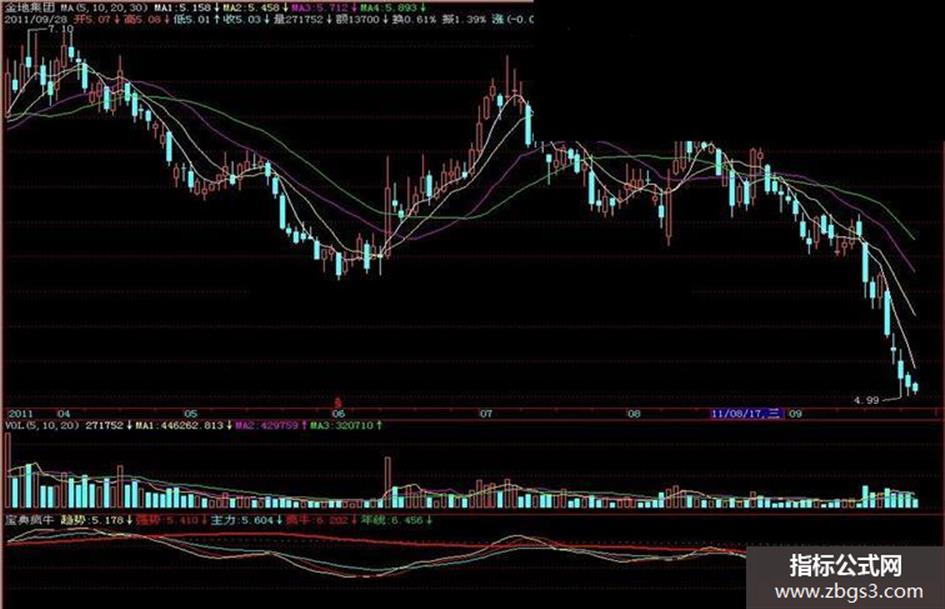Screen dimensions: 945x609
Task: Click the 05 month marker on time axis
Action: click(190, 414)
